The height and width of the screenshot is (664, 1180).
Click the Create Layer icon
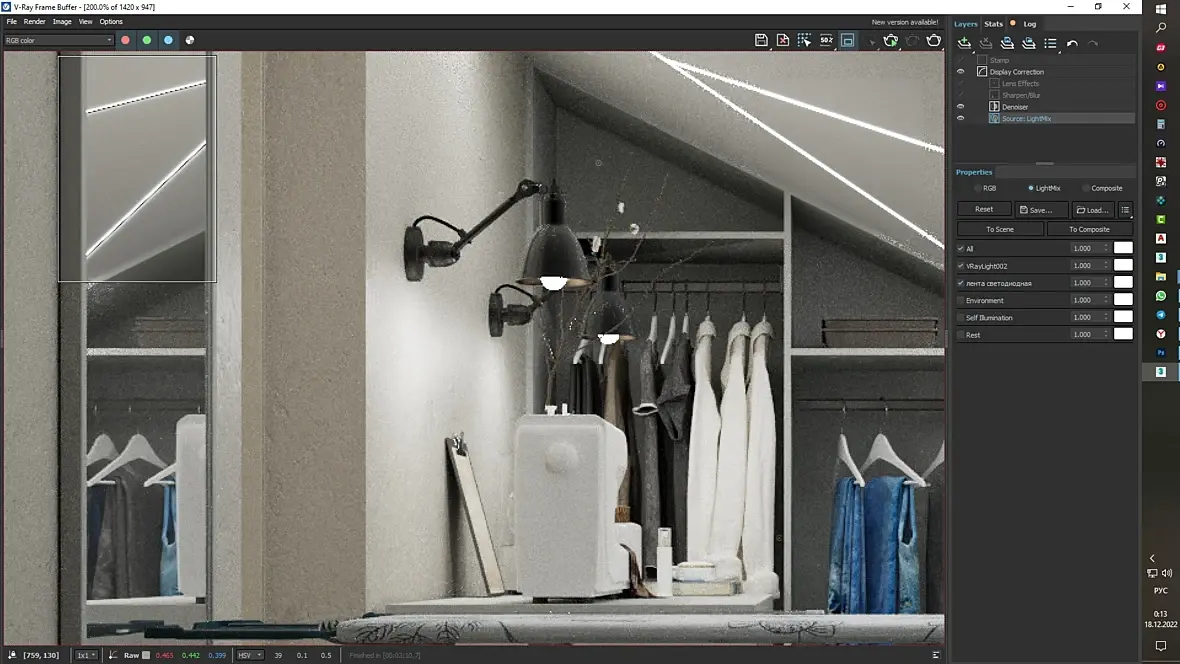964,43
